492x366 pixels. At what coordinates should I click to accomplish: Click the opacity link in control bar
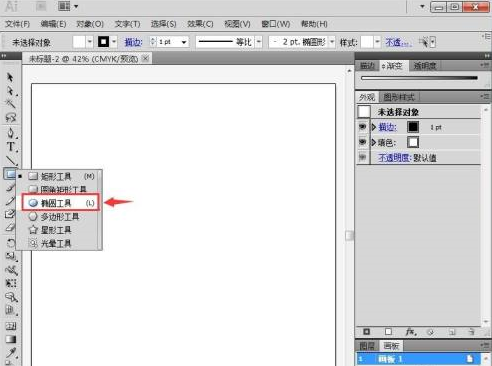(x=398, y=42)
